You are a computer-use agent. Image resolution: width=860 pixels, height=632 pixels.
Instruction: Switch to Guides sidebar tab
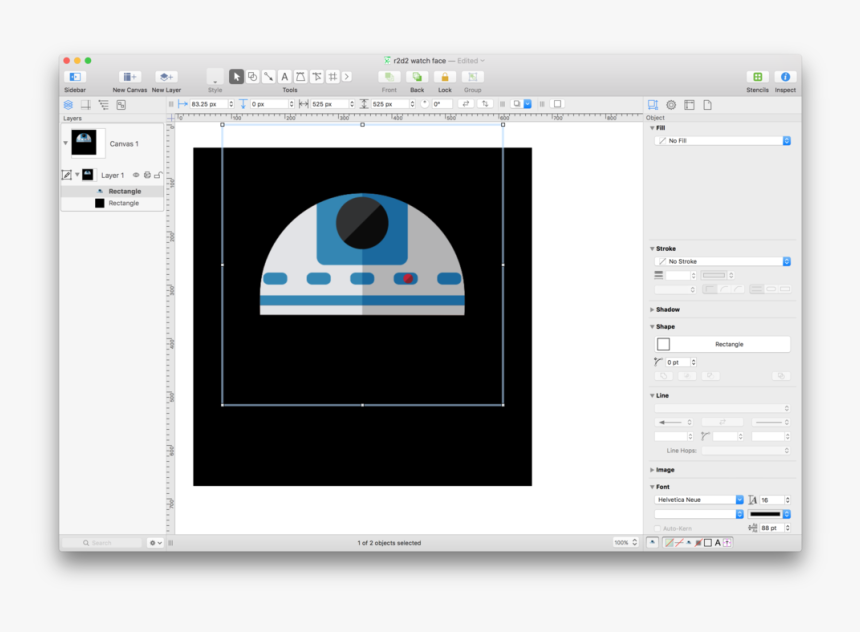click(x=86, y=105)
